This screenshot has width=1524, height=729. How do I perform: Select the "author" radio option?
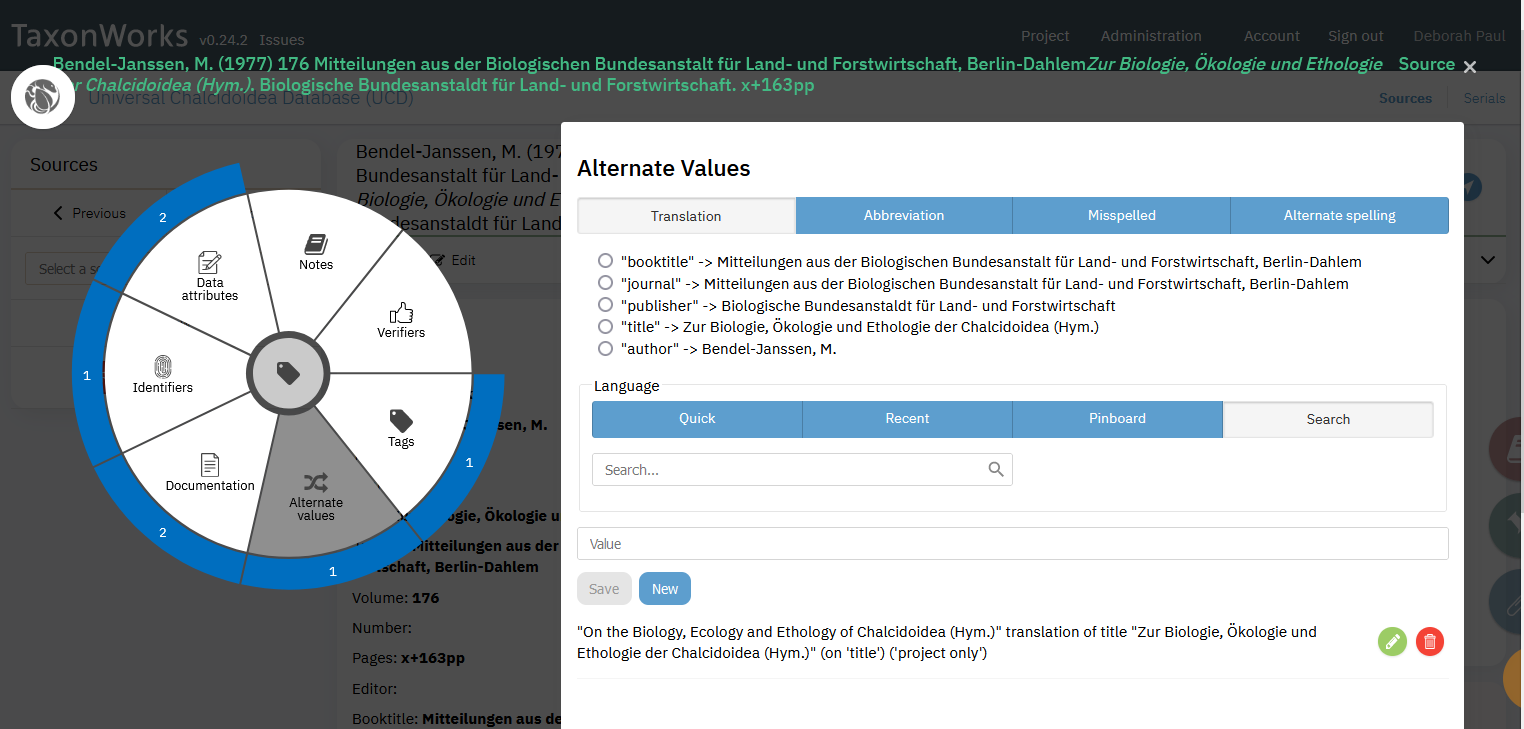point(605,349)
